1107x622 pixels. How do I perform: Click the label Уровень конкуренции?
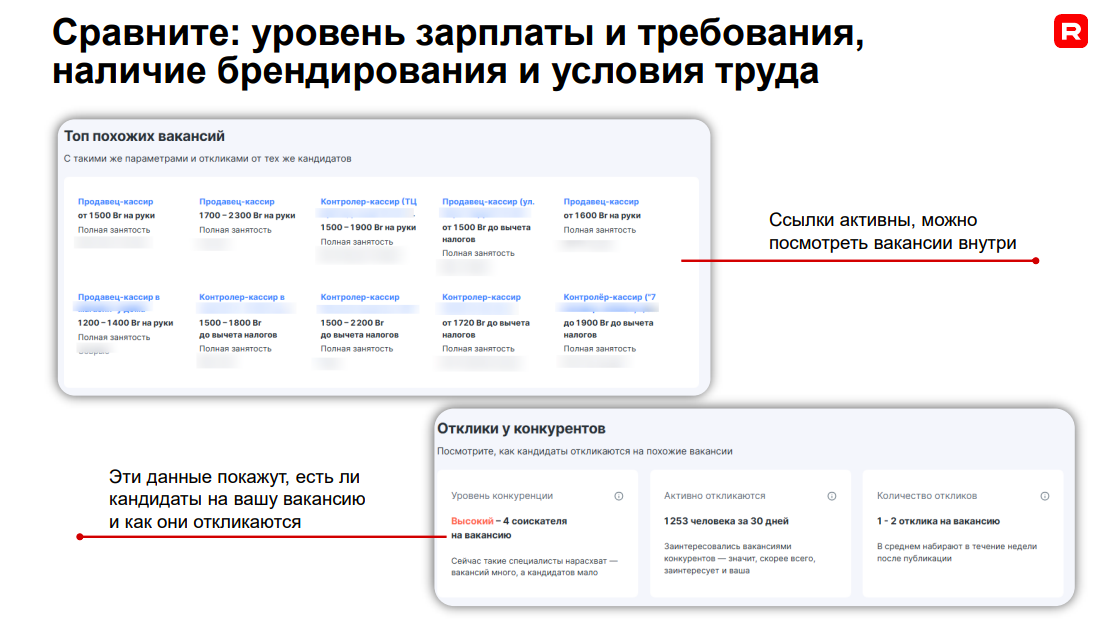[x=502, y=496]
